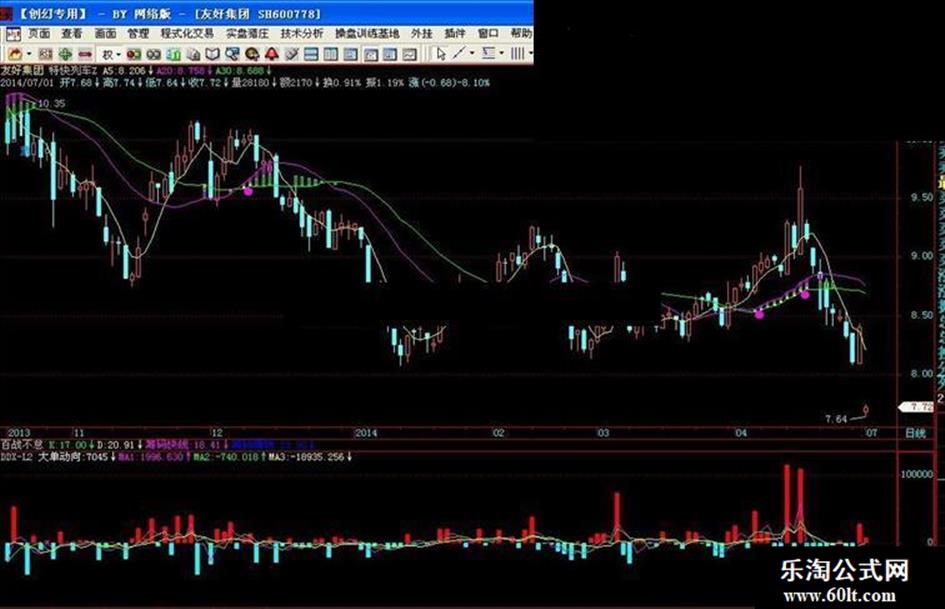Click the vertical bars period icon
The height and width of the screenshot is (609, 945).
coord(518,54)
